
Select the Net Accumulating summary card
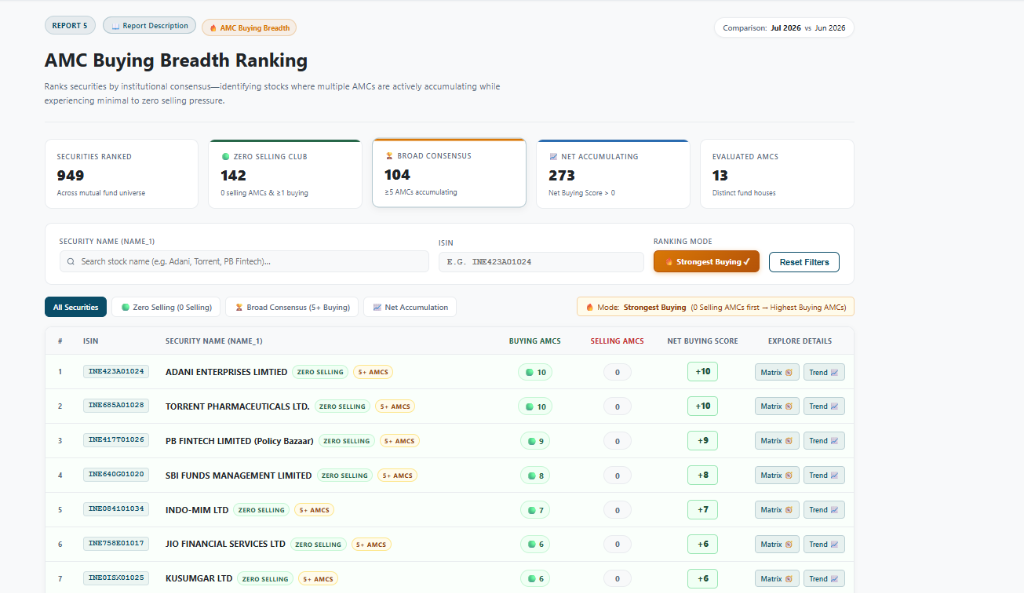coord(613,174)
